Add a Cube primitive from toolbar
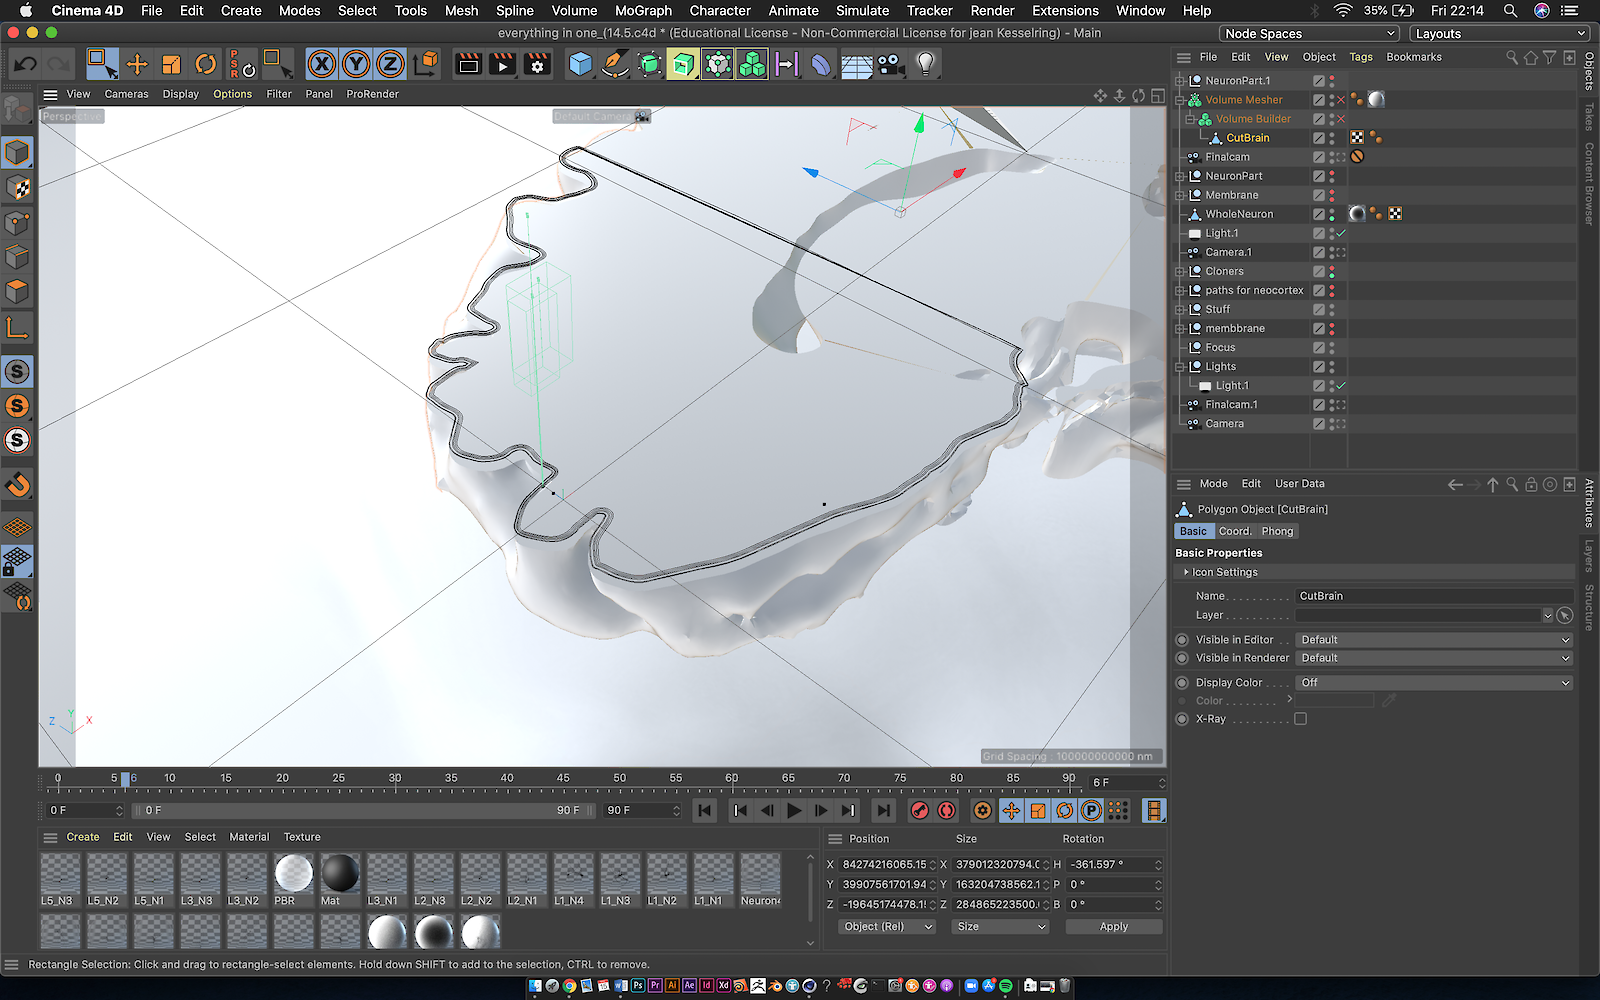This screenshot has width=1600, height=1000. [x=580, y=65]
